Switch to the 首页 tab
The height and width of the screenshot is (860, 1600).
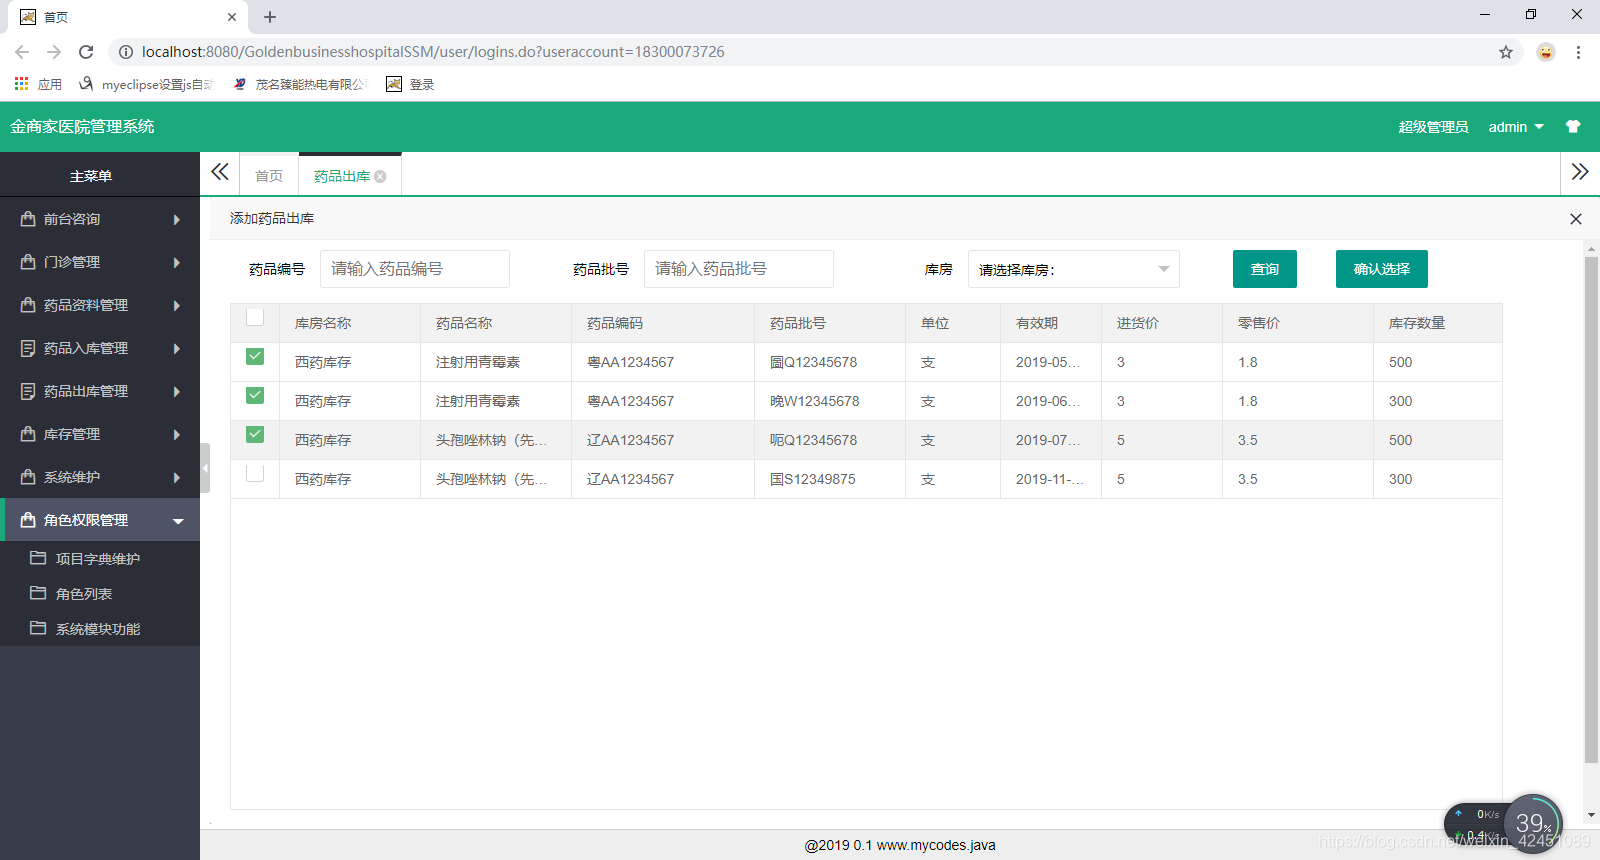pyautogui.click(x=269, y=176)
